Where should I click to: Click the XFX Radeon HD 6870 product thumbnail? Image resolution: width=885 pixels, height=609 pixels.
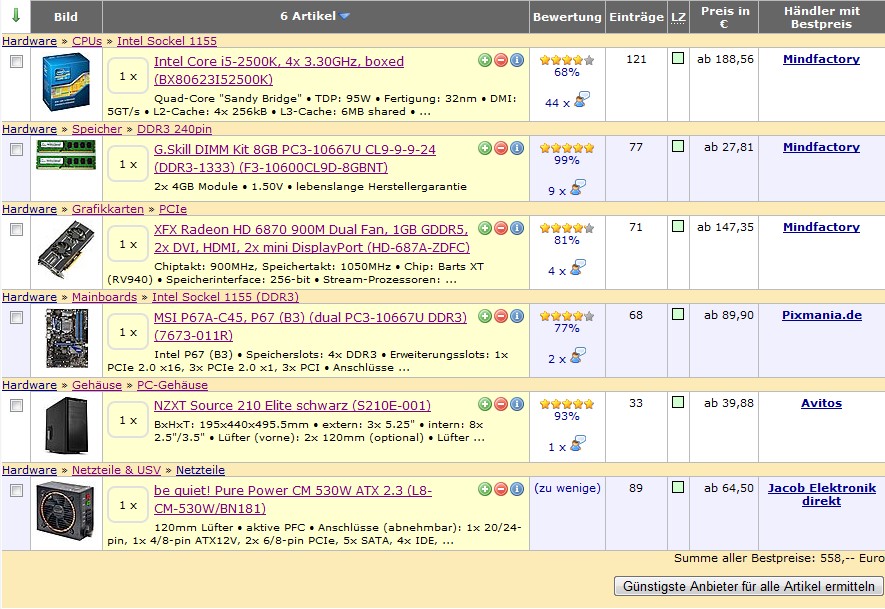click(x=66, y=249)
